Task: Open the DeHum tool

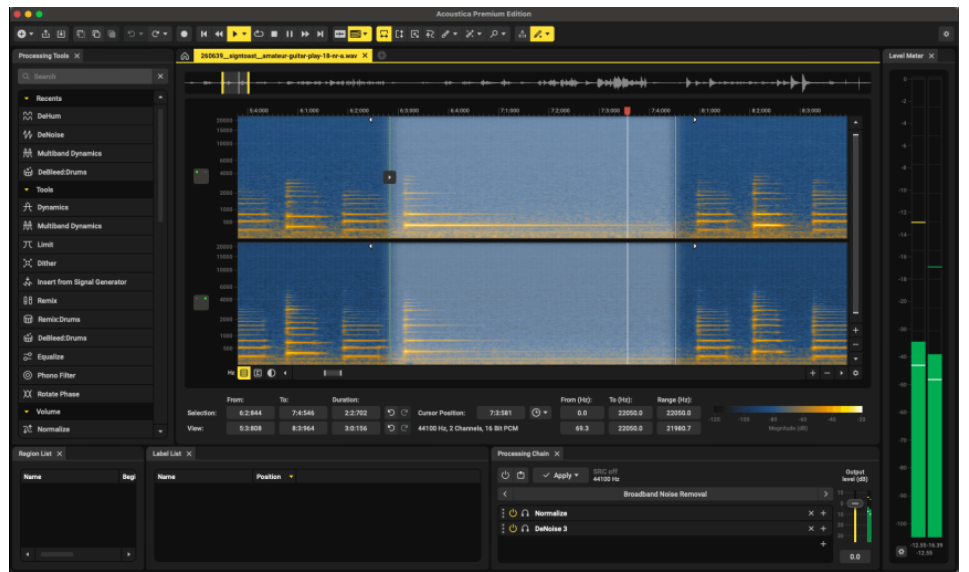Action: coord(86,116)
